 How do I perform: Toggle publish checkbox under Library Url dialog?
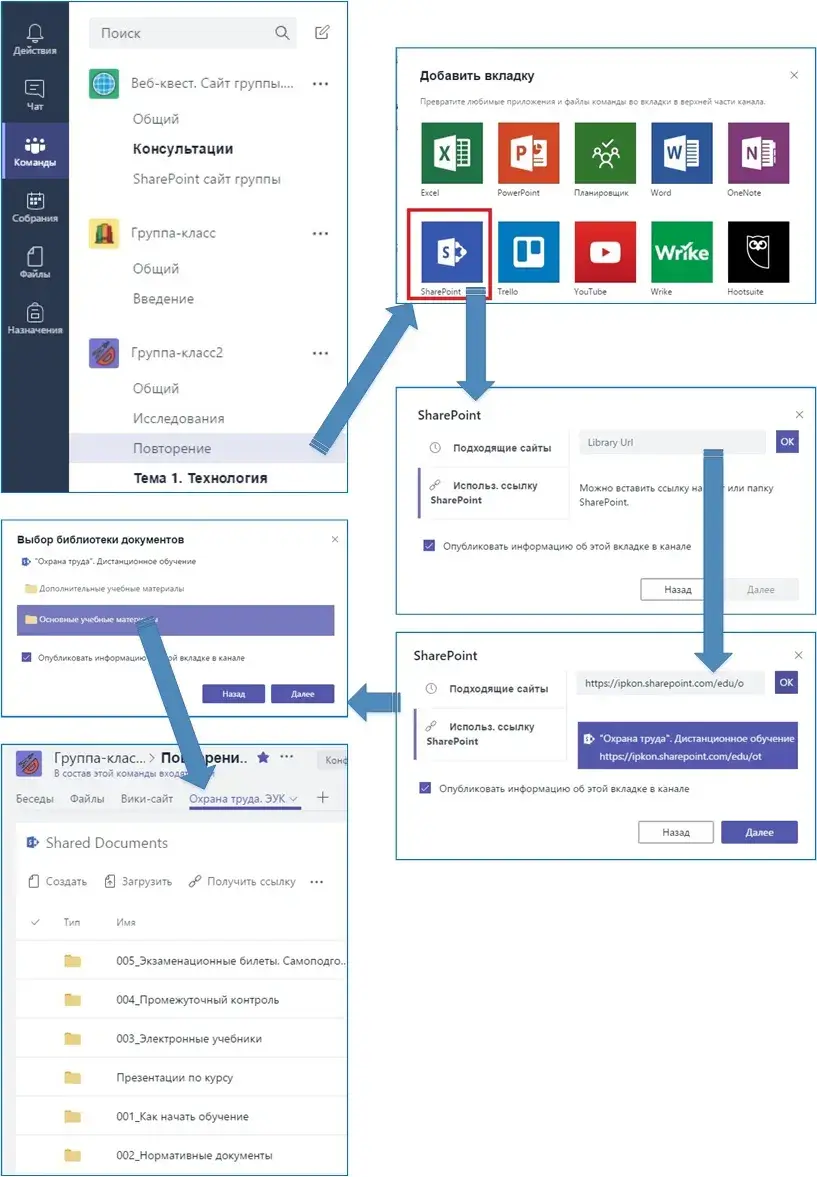[x=429, y=546]
